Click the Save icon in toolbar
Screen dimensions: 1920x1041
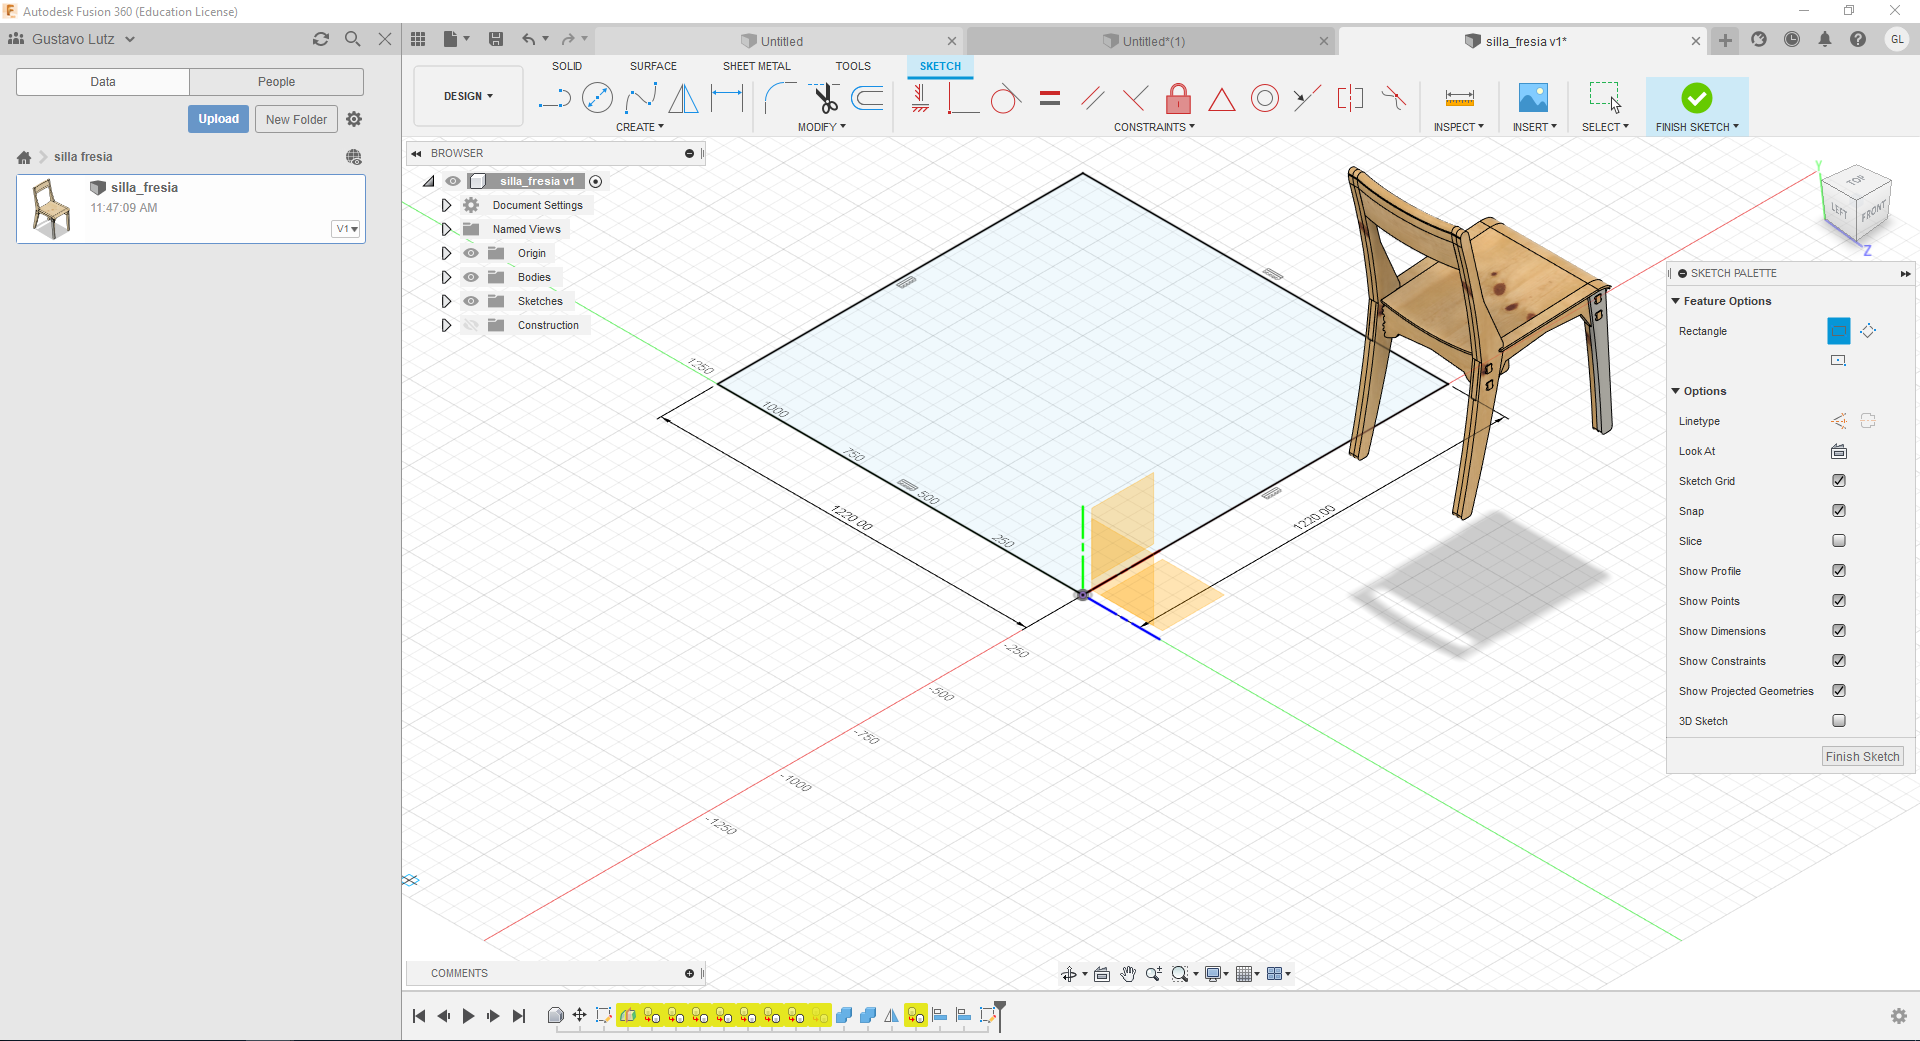click(495, 39)
